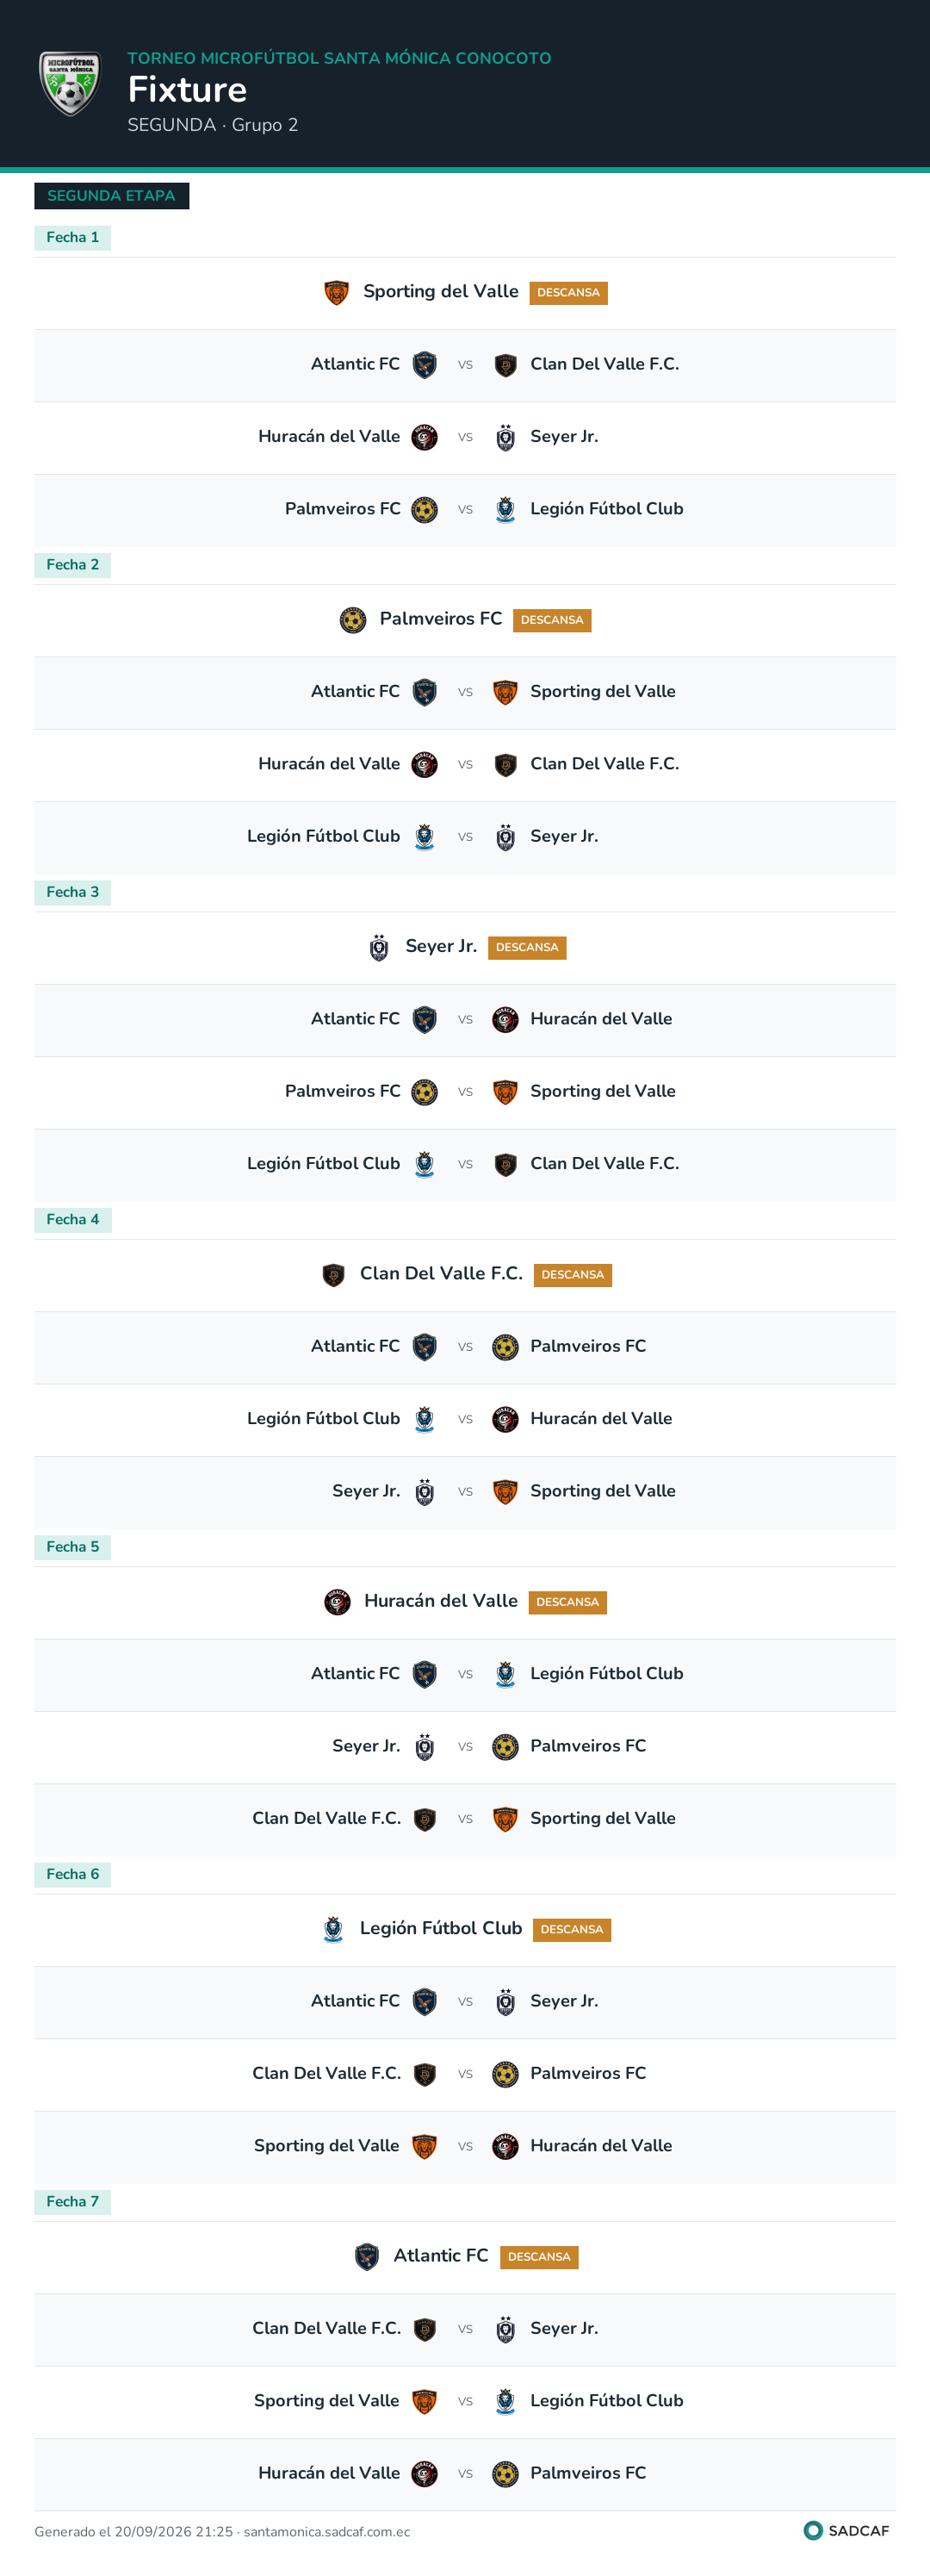Click the Torneo Microfútbol Santa Mónica Conocoto title
930x2576 pixels.
339,58
